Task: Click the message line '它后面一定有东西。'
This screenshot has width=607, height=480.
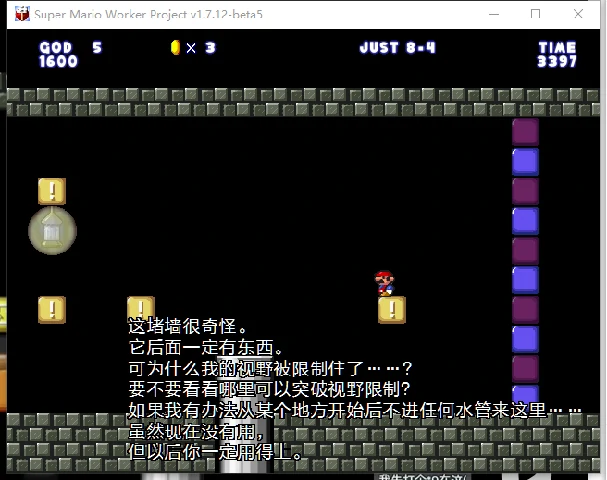Action: tap(205, 347)
